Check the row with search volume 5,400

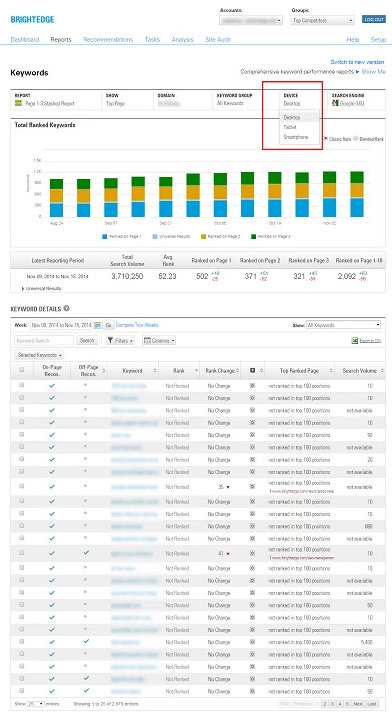click(x=22, y=642)
